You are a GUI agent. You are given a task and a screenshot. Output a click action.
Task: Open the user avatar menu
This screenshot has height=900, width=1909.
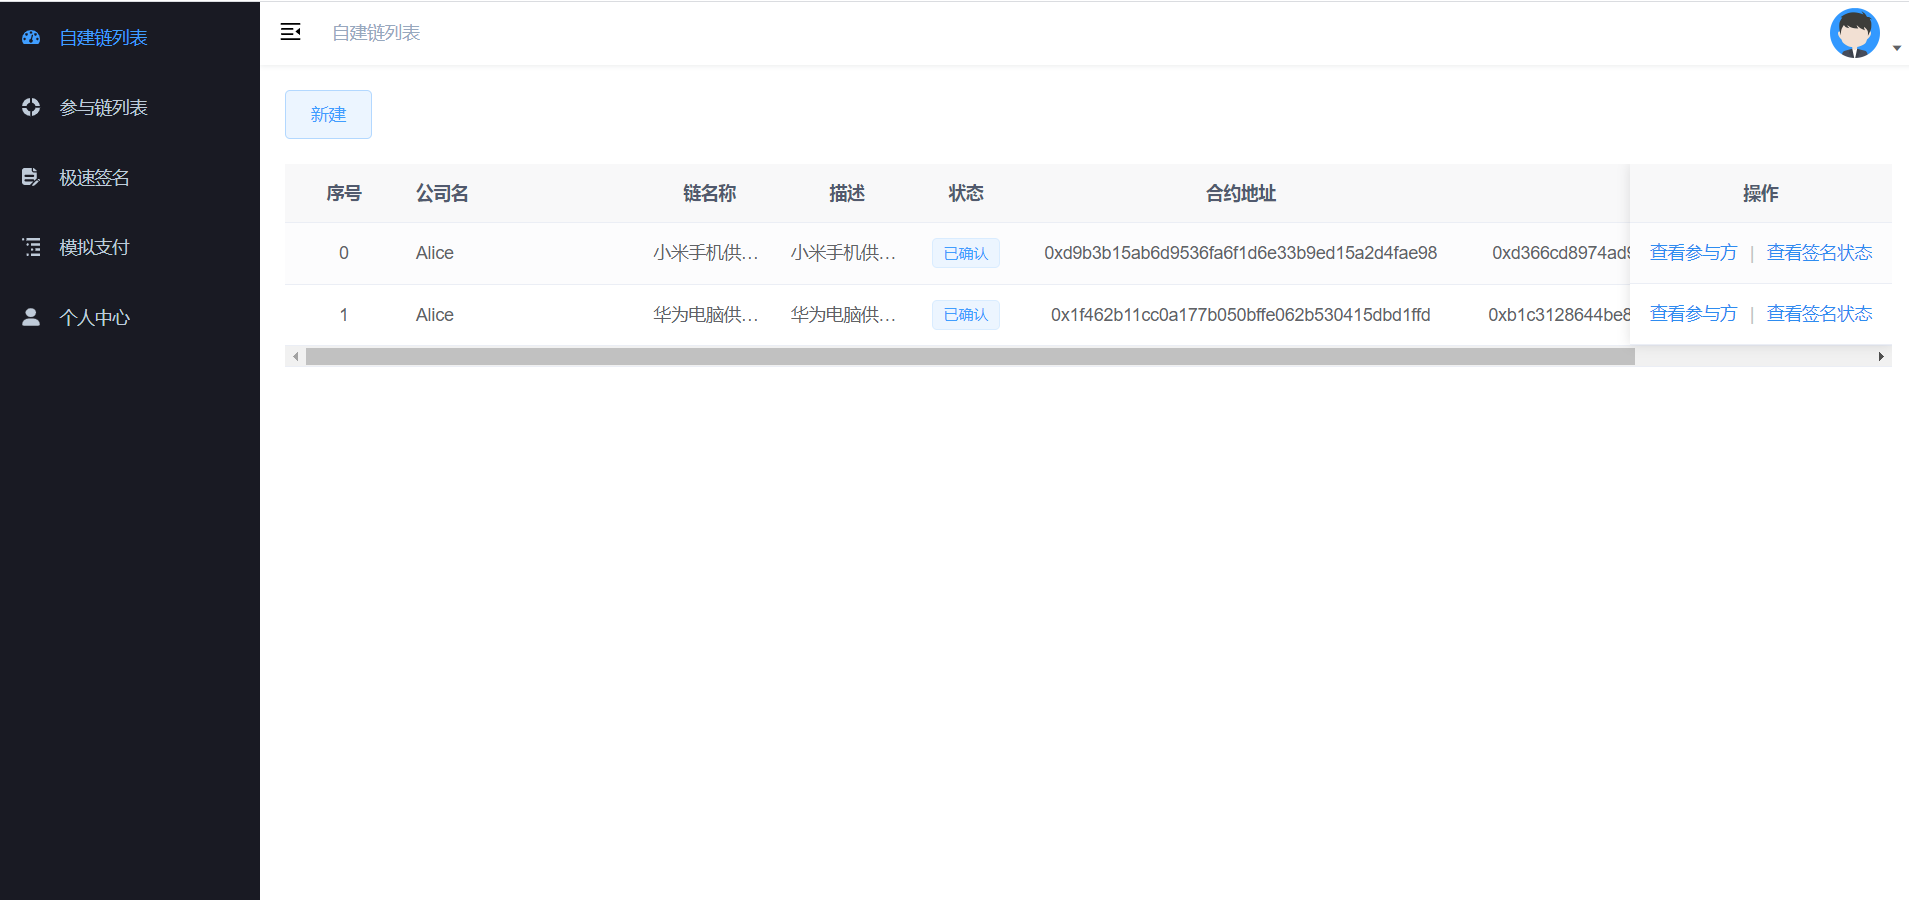tap(1854, 33)
